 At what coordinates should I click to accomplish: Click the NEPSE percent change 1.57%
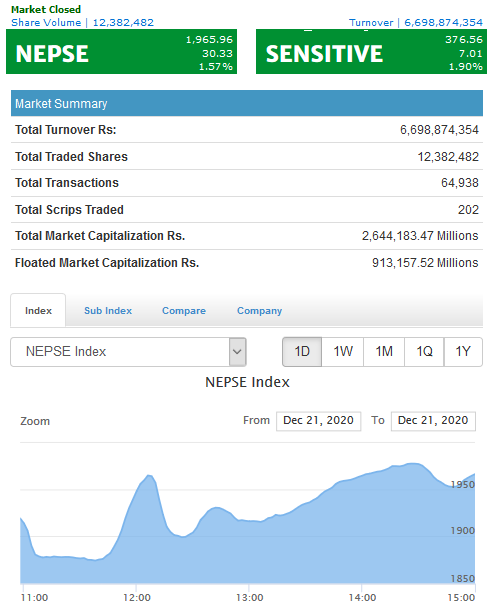(x=215, y=67)
